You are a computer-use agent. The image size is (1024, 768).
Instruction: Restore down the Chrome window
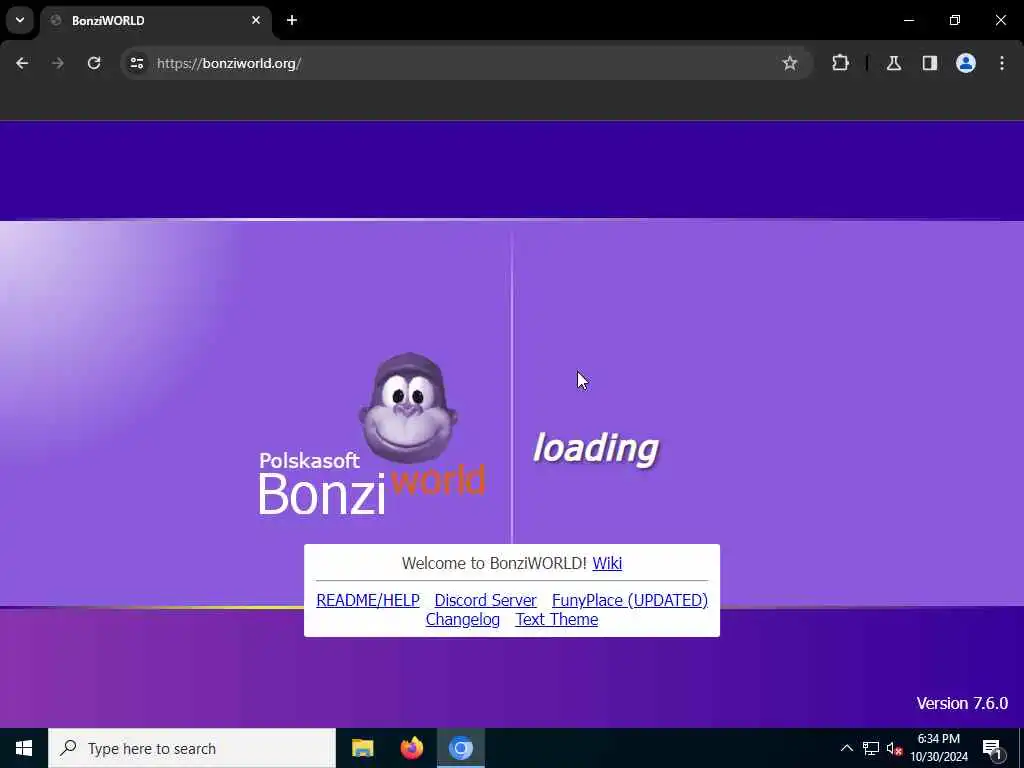955,20
